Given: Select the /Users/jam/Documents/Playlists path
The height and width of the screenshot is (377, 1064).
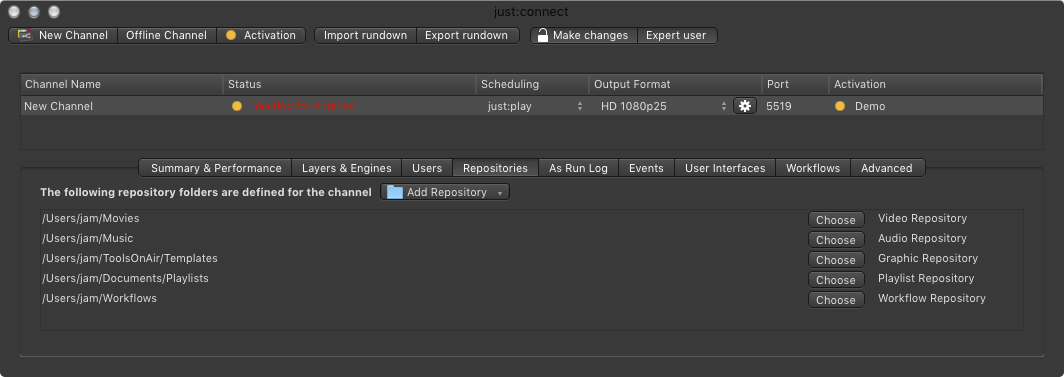Looking at the screenshot, I should 125,278.
